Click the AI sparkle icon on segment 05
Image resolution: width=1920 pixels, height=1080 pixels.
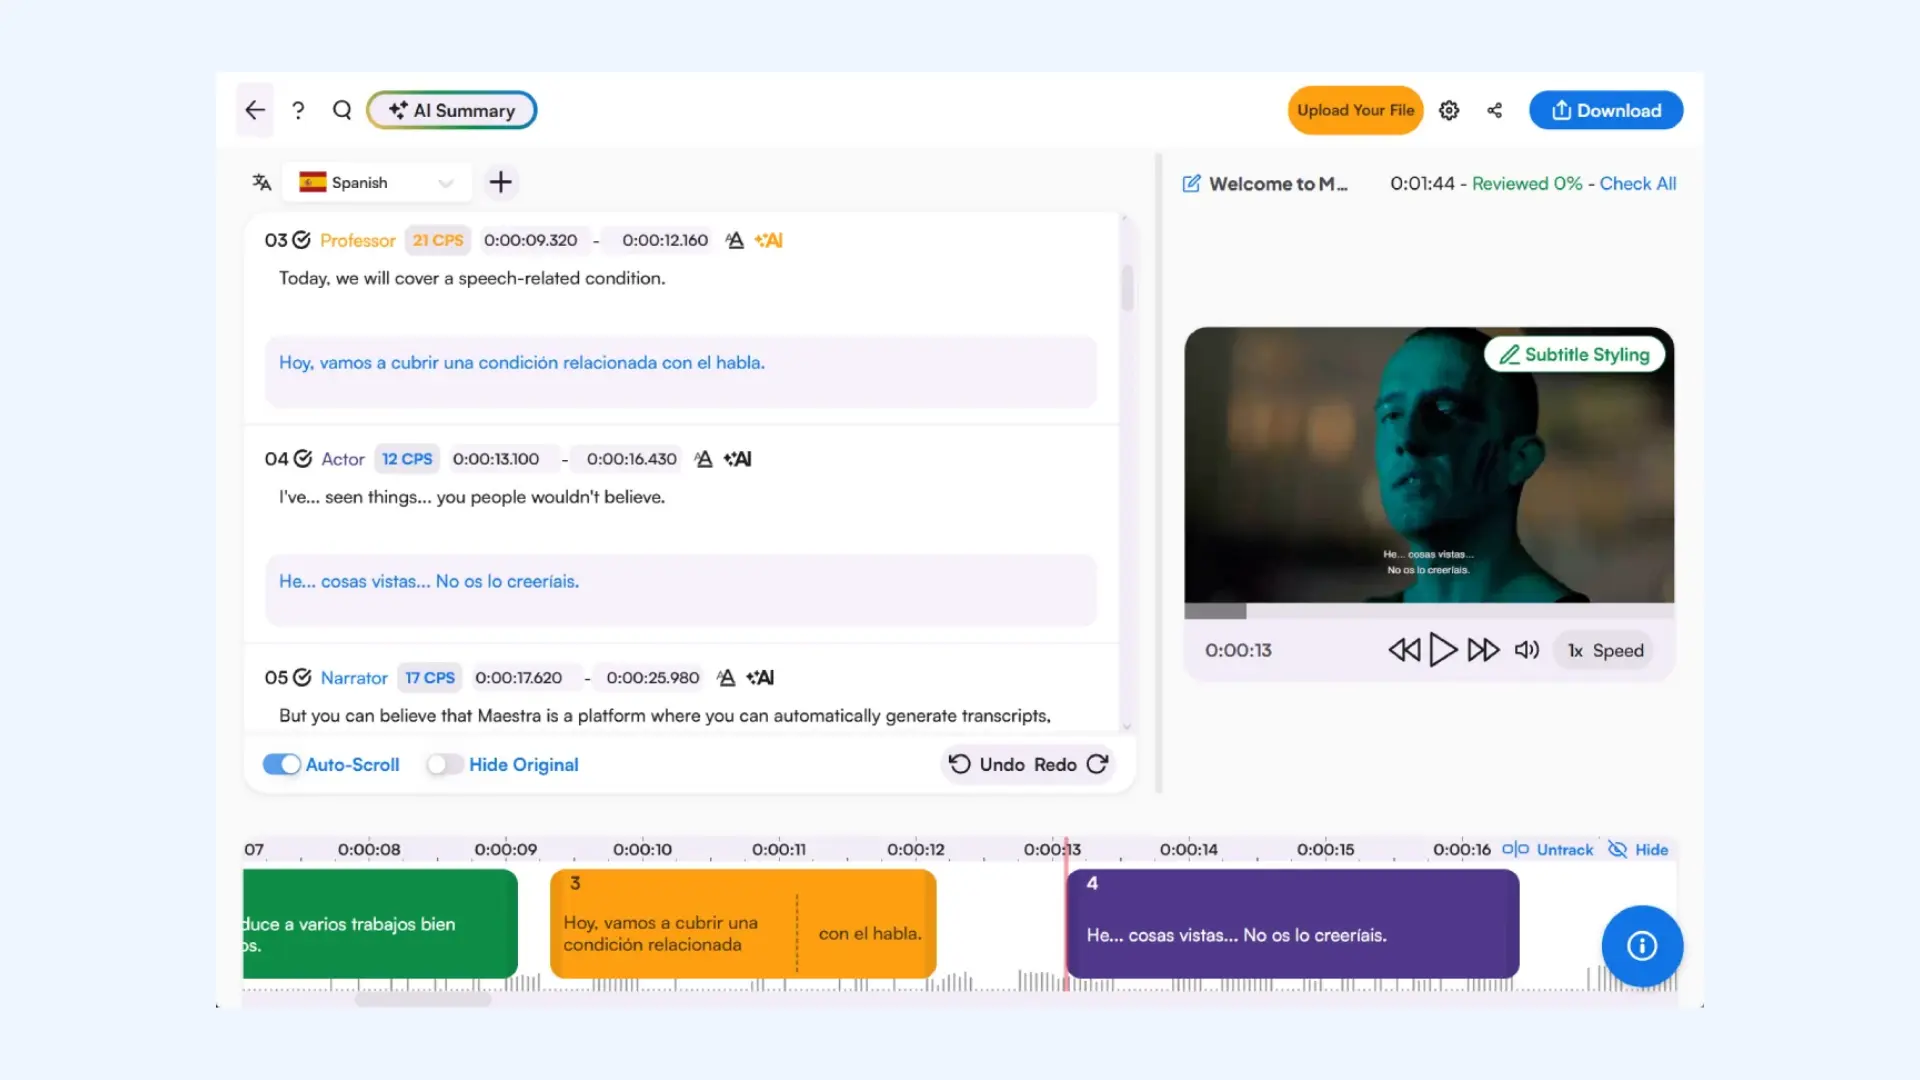tap(760, 678)
